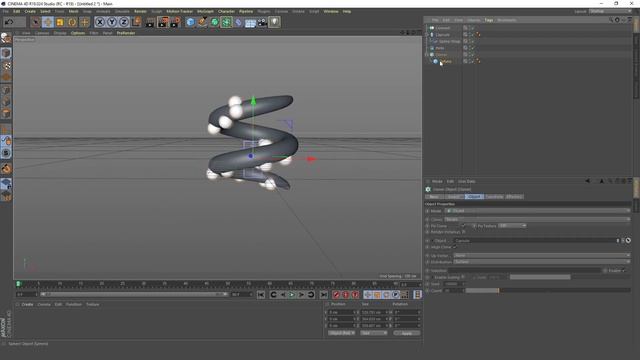The width and height of the screenshot is (640, 360).
Task: Click the Coordinate System icon next to Z
Action: 136,22
